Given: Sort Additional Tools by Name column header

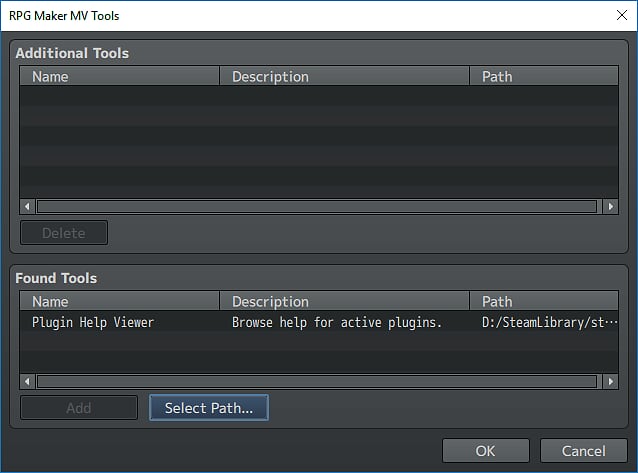Looking at the screenshot, I should point(120,76).
